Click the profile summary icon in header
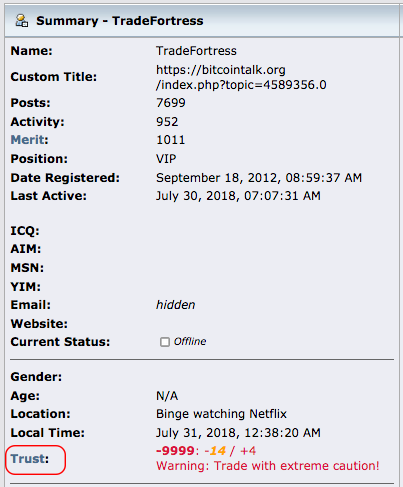 click(22, 21)
